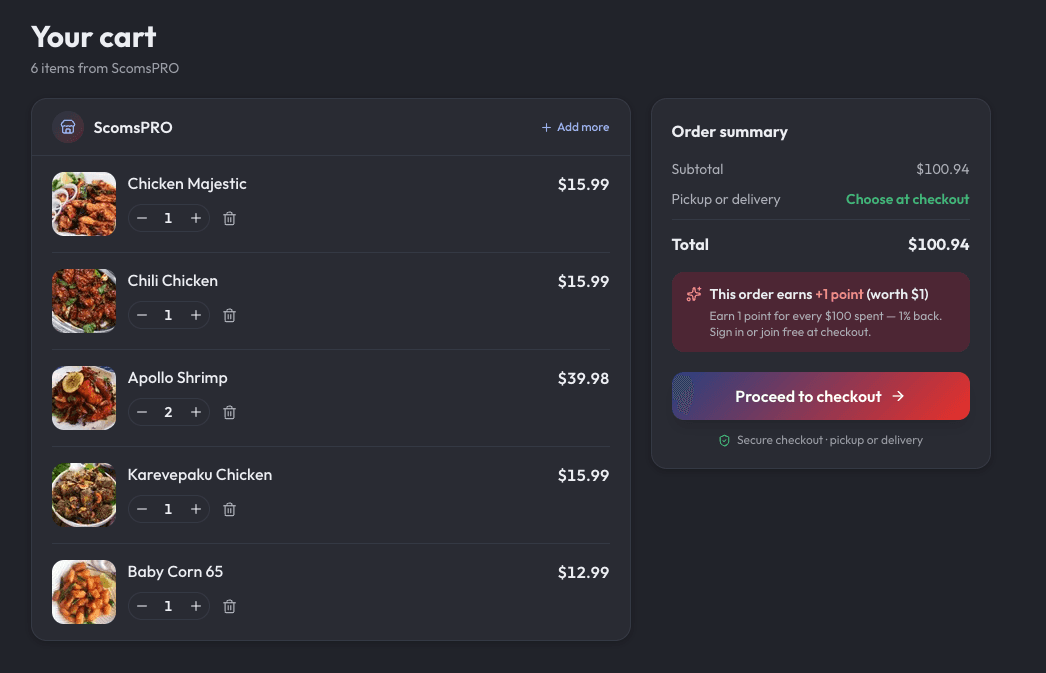Open the Apollo Shrimp thumbnail image
Screen dimensions: 1046x673
tap(84, 398)
